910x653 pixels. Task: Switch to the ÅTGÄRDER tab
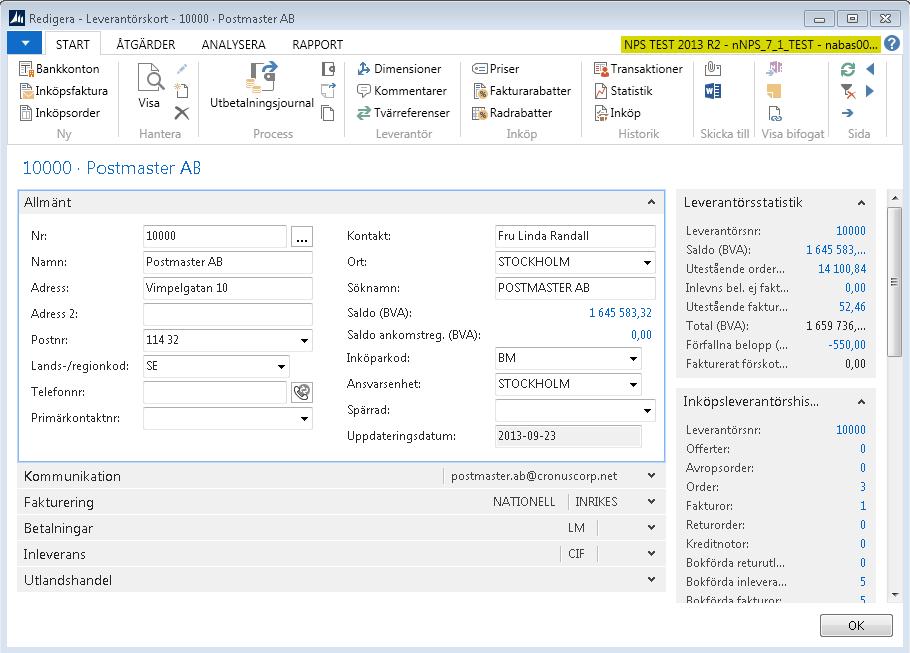(146, 45)
